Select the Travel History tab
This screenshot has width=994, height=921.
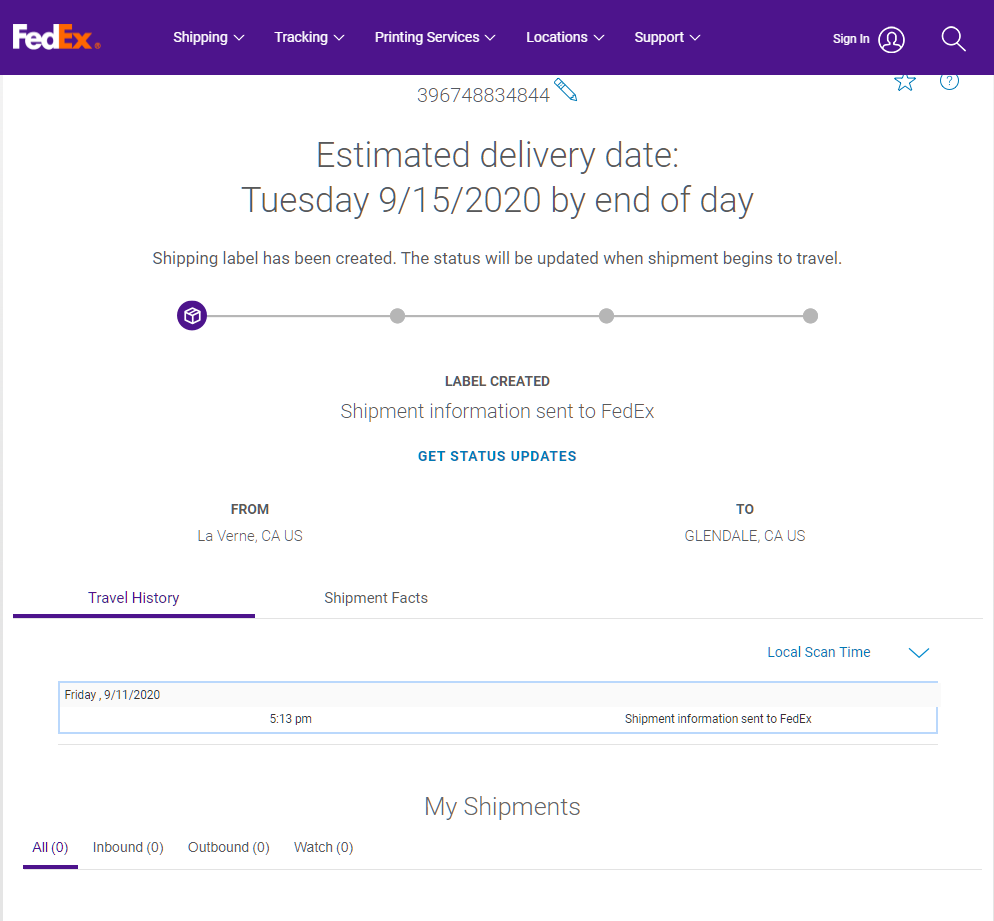point(134,598)
